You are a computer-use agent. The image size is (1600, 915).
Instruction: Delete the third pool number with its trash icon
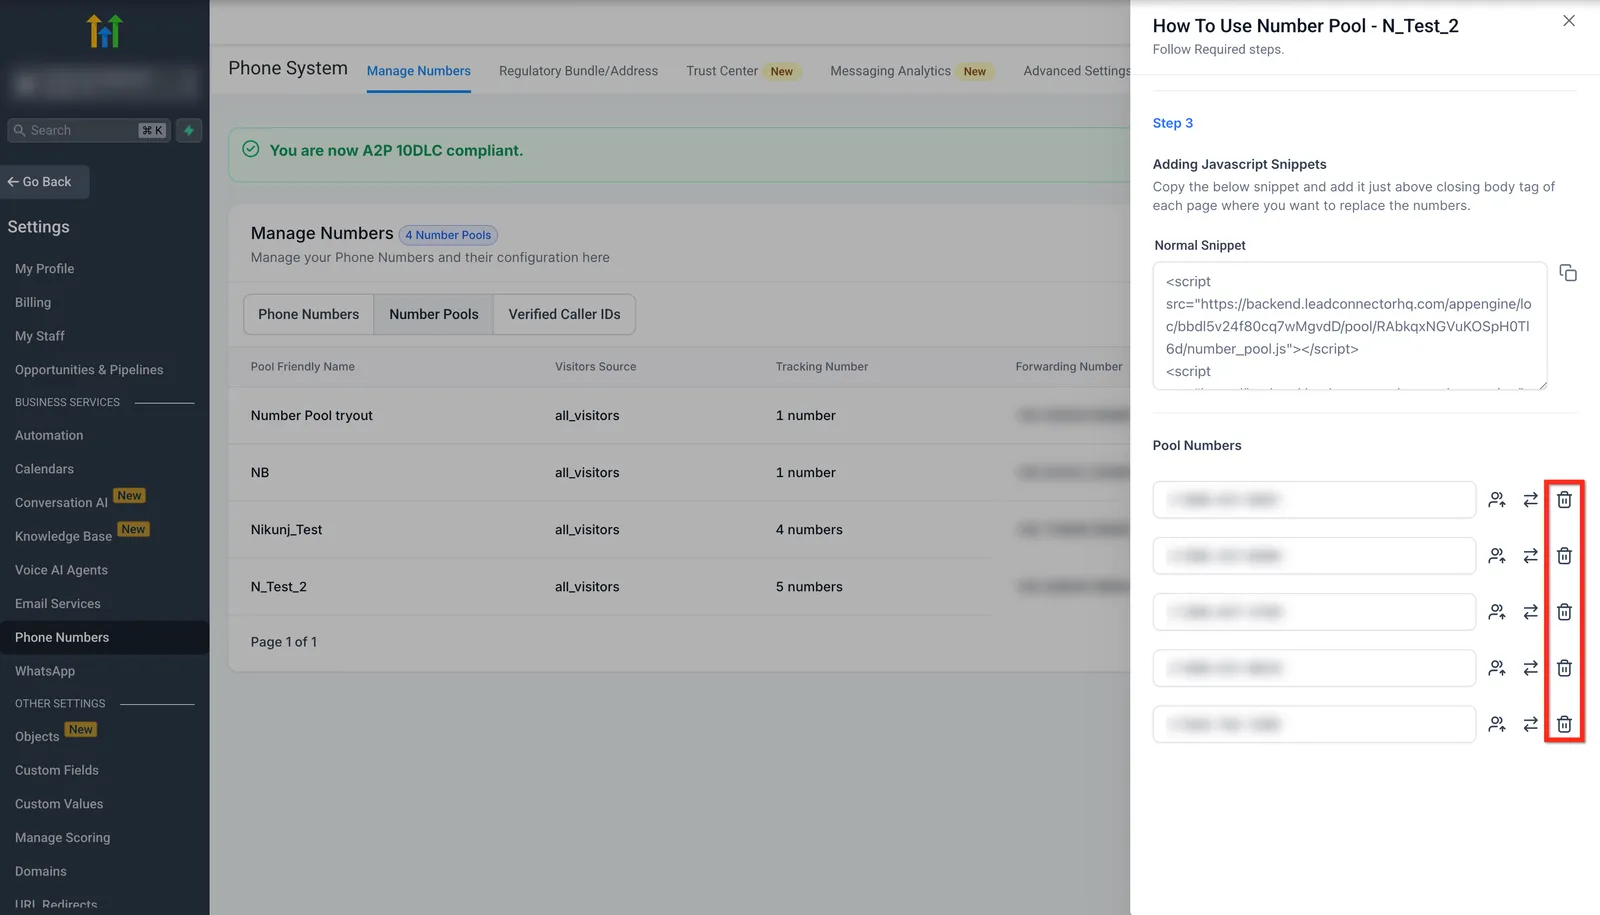1565,611
